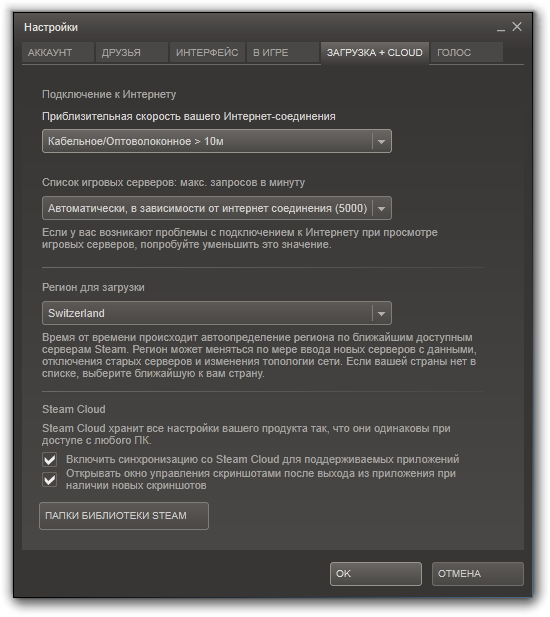Screen dimensions: 550x617
Task: Close the Настройки settings window
Action: tap(517, 27)
